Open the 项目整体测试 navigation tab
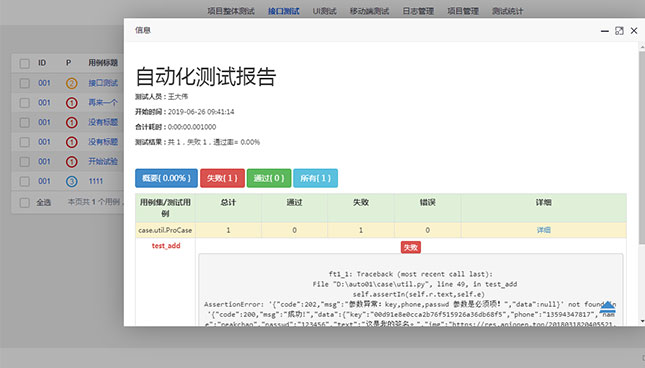This screenshot has width=645, height=368. pyautogui.click(x=231, y=11)
